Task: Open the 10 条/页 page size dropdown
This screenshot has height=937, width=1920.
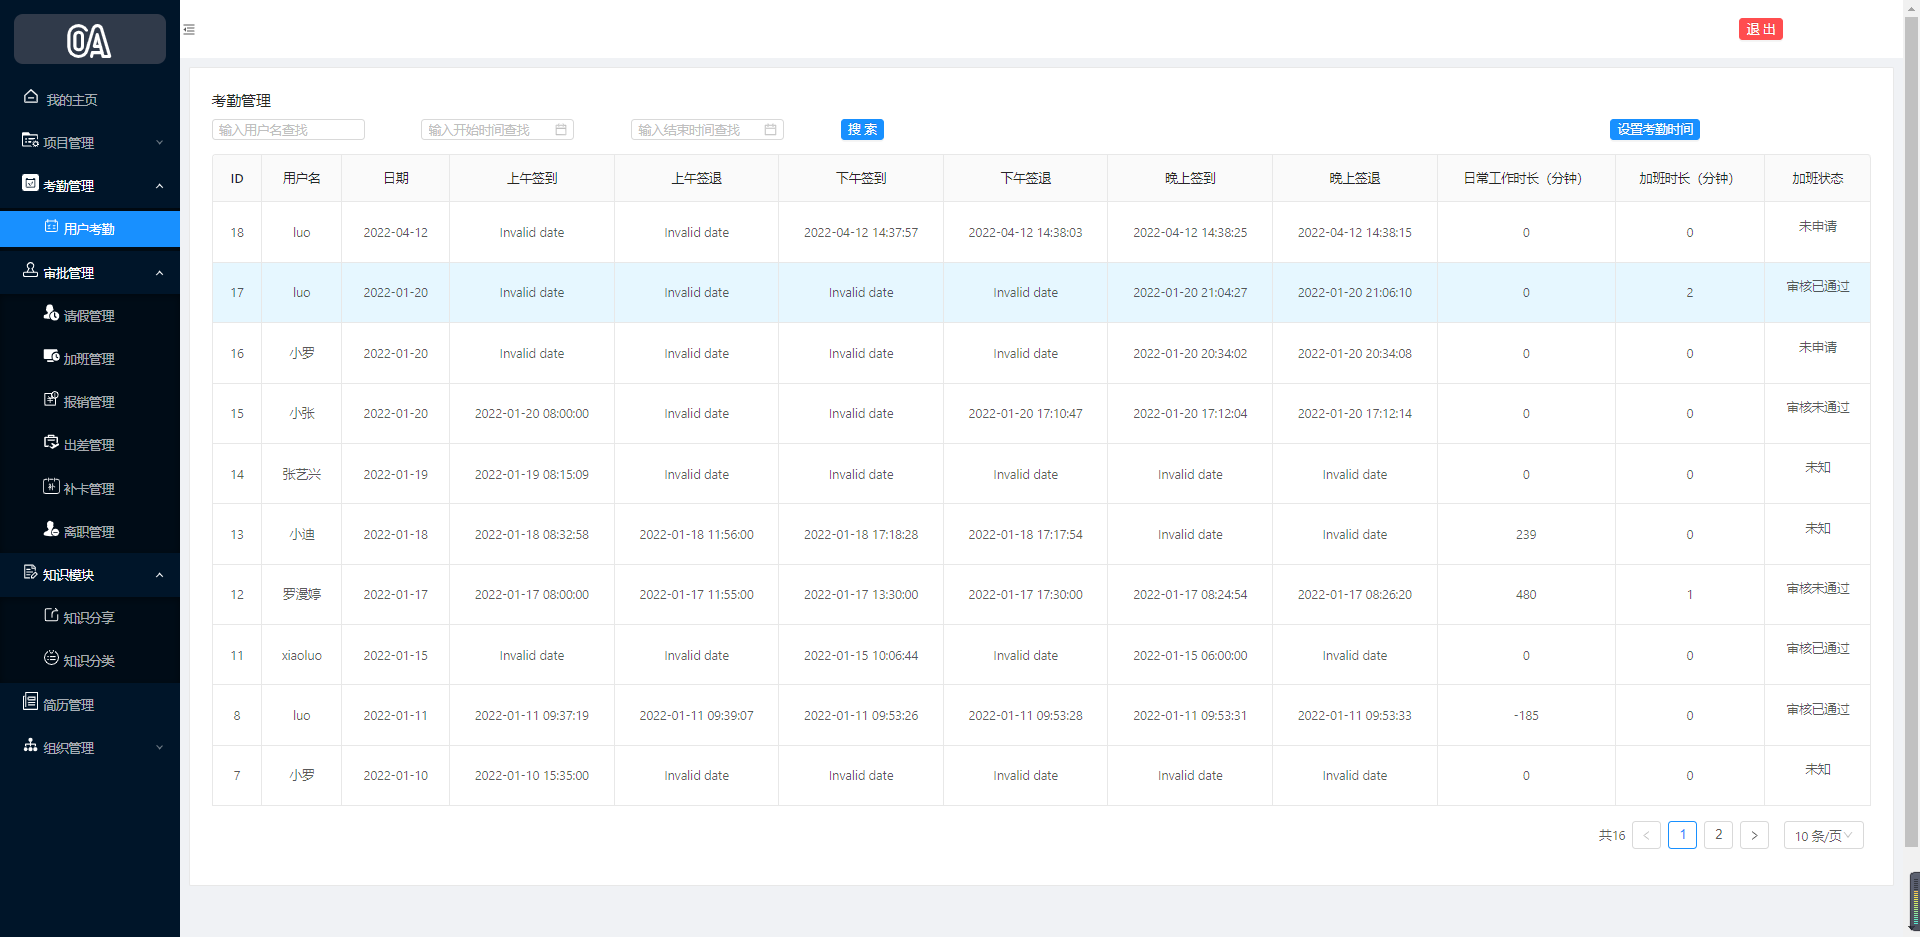Action: pyautogui.click(x=1823, y=835)
